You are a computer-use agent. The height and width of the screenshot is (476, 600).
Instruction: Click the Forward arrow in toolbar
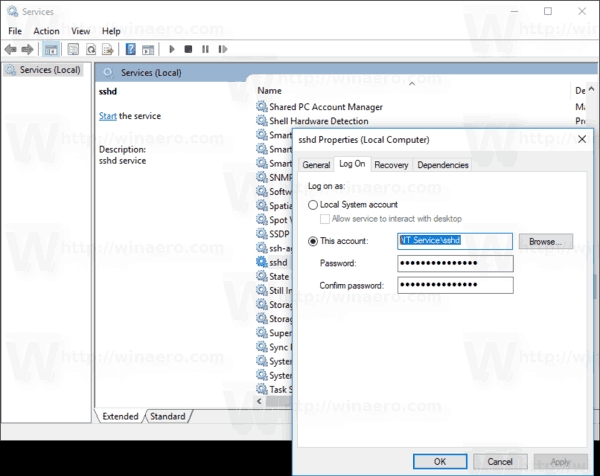[x=28, y=48]
